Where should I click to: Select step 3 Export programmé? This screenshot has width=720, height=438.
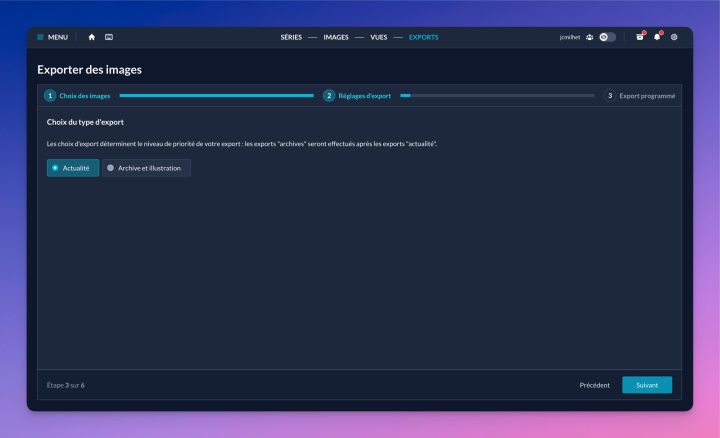(639, 95)
